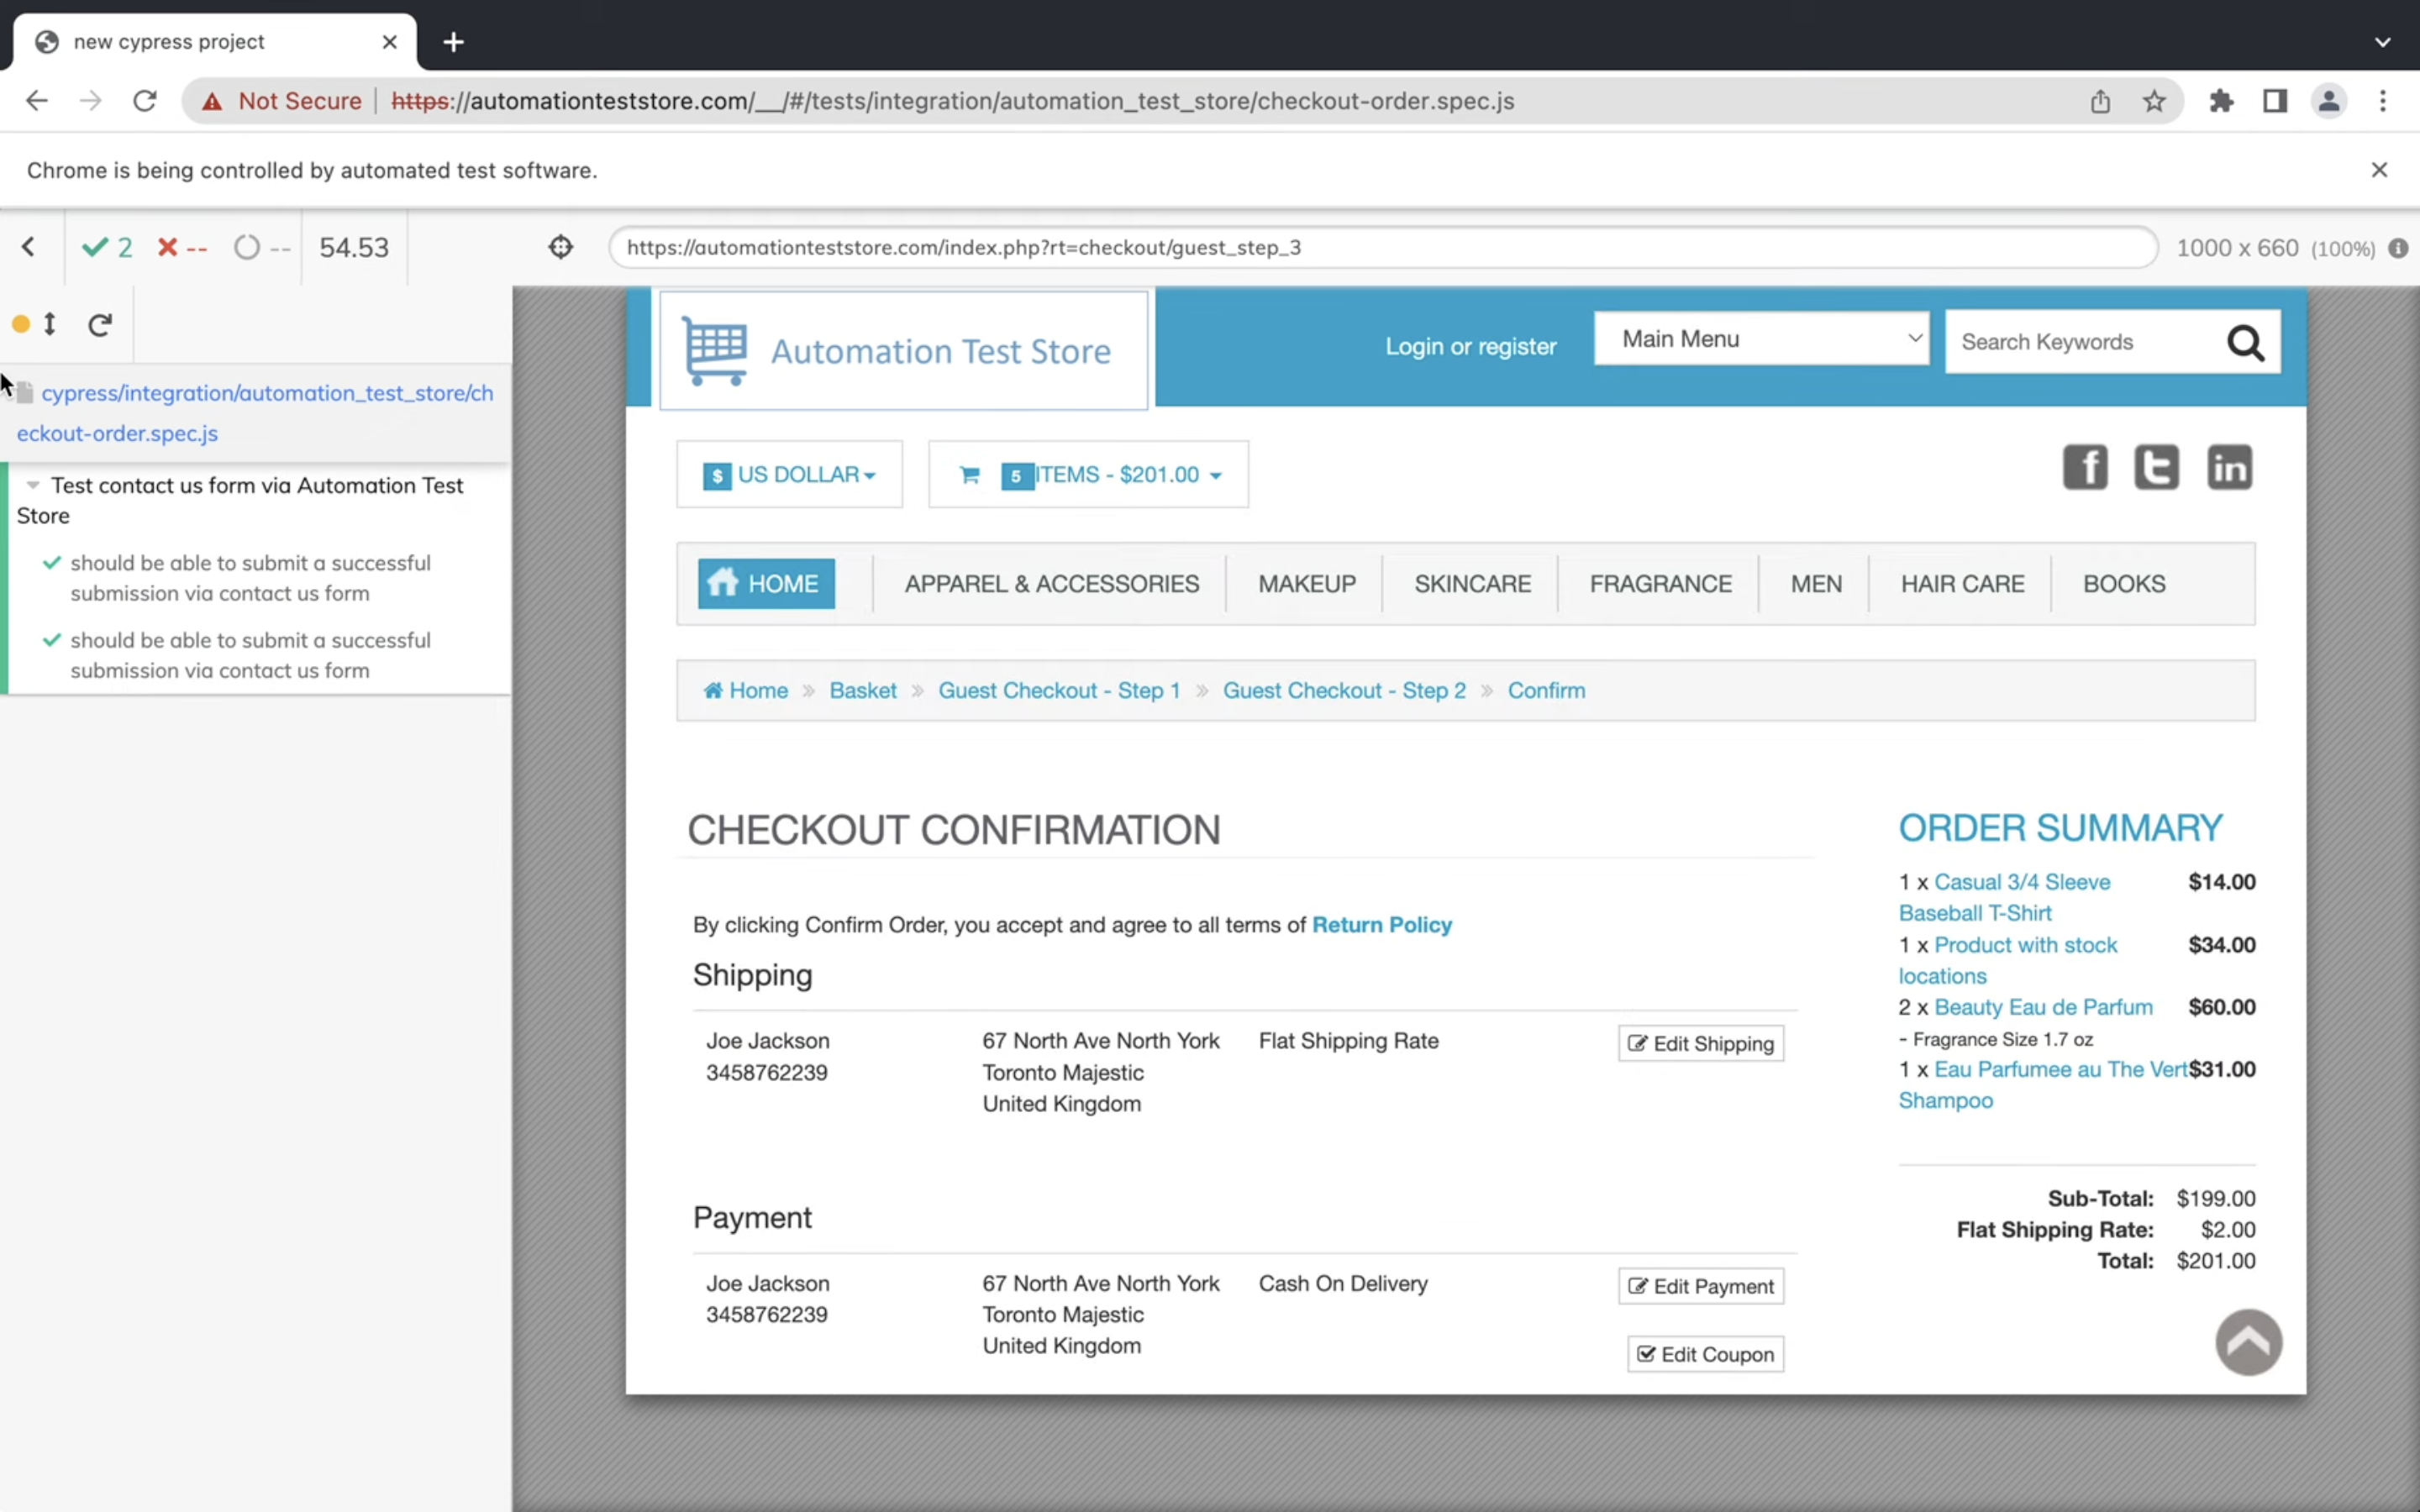The height and width of the screenshot is (1512, 2420).
Task: Open the cart items $201.00 dropdown
Action: (1088, 475)
